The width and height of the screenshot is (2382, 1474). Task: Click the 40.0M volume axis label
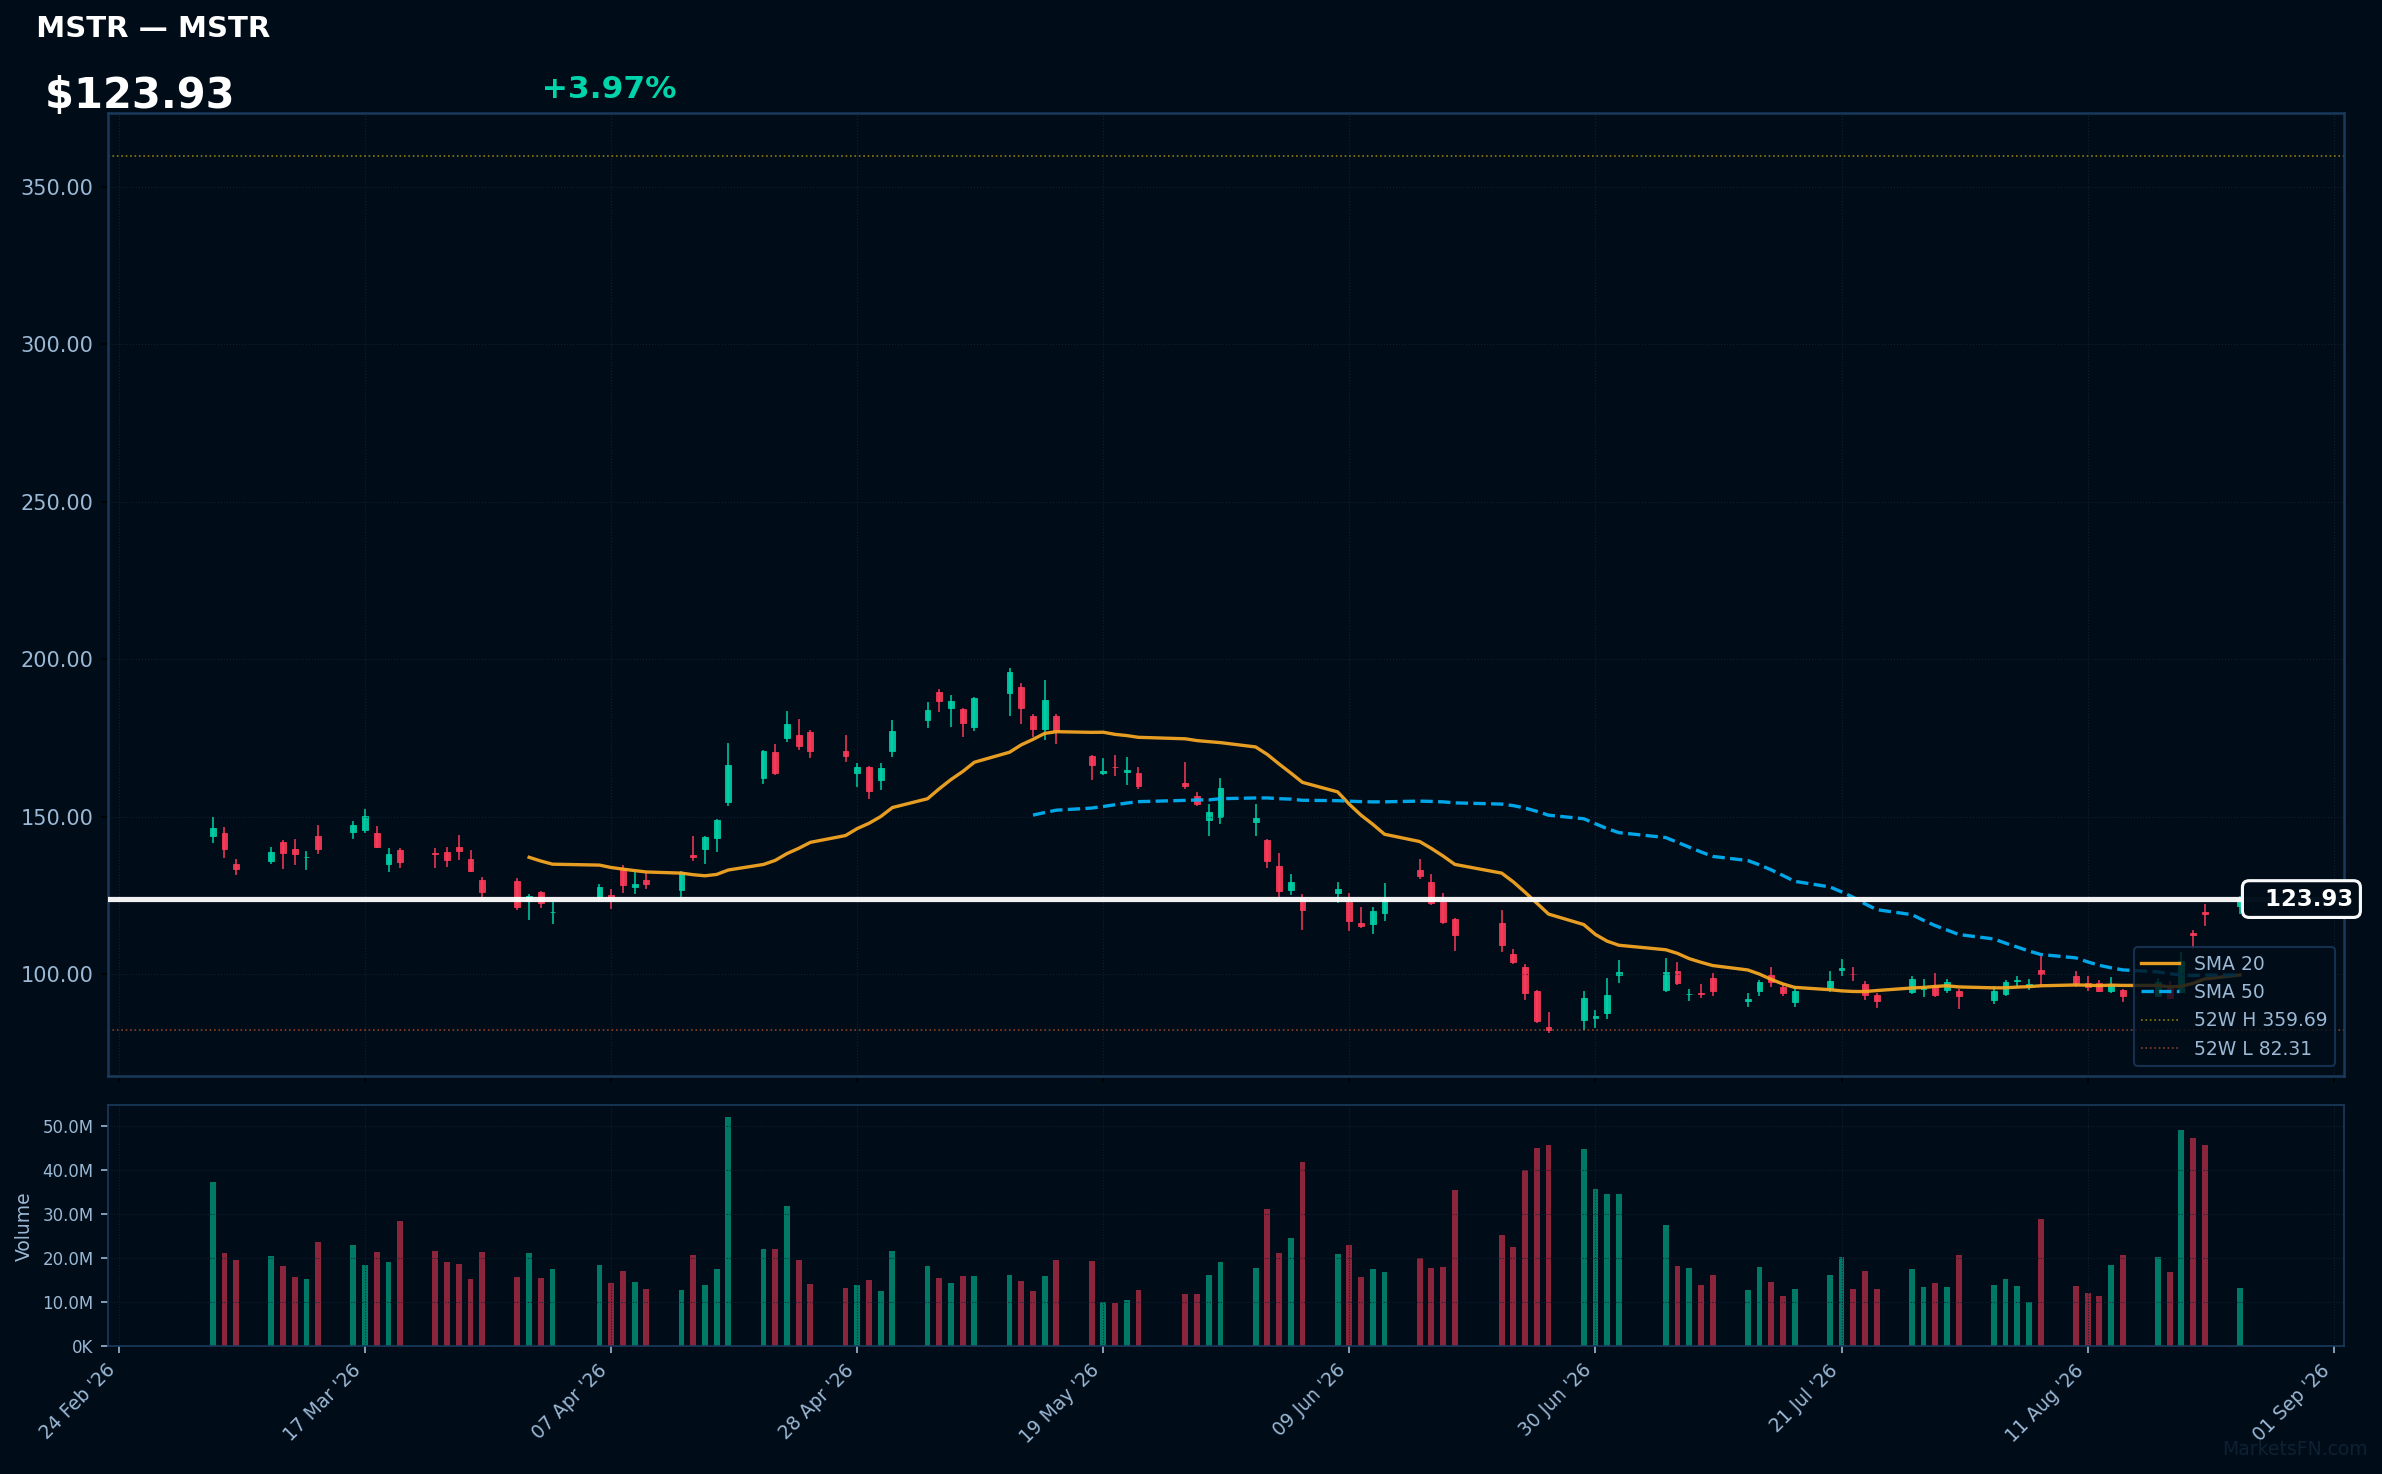click(68, 1171)
